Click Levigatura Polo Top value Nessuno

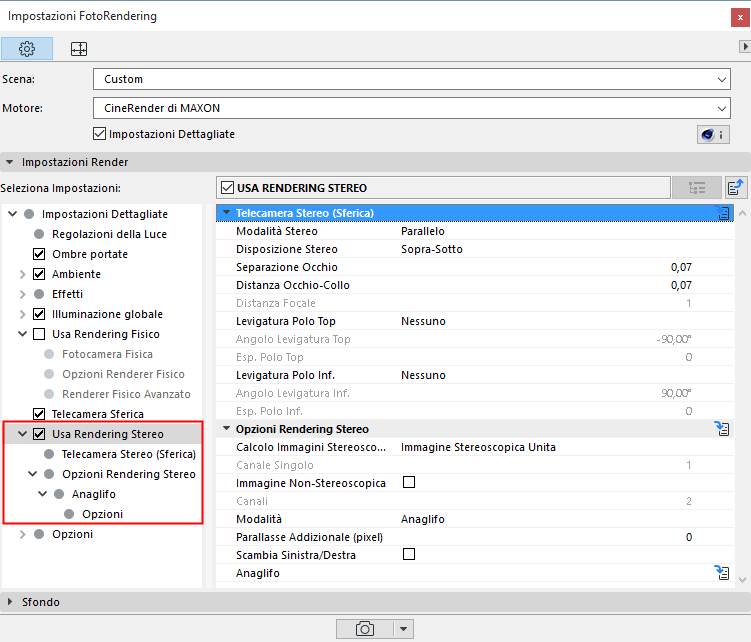pos(423,321)
